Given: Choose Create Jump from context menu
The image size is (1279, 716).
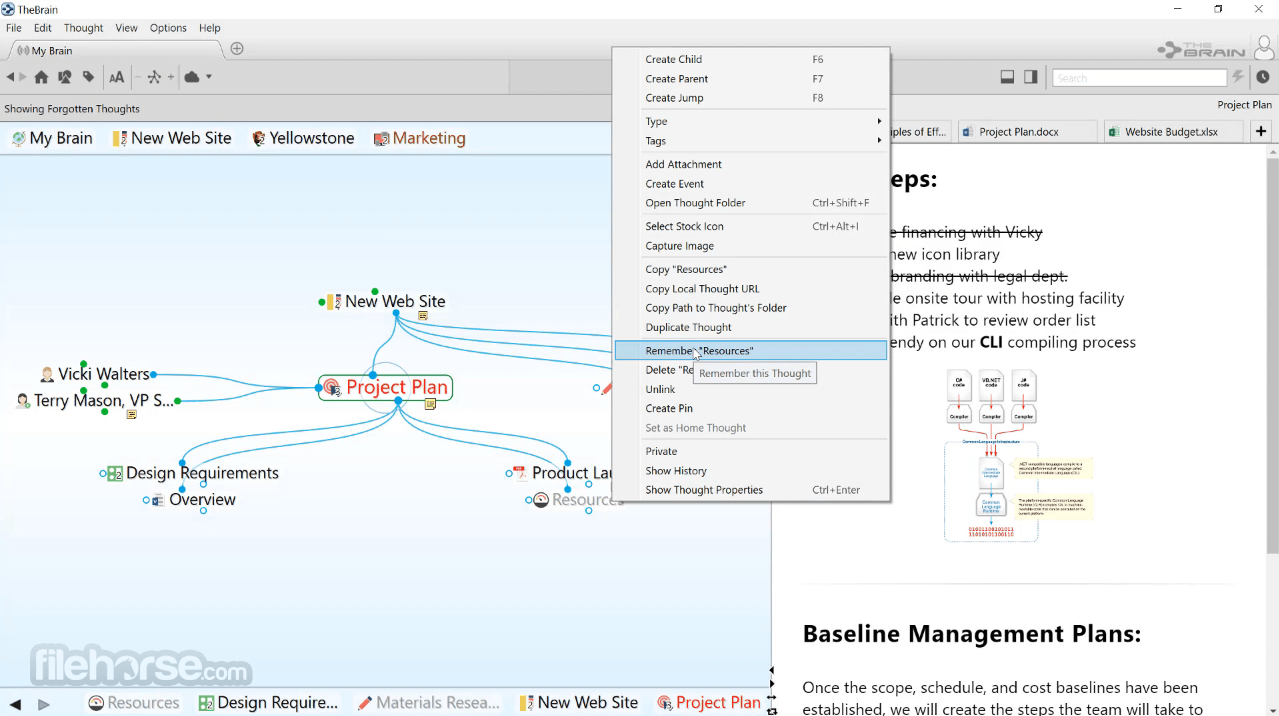Looking at the screenshot, I should click(751, 98).
